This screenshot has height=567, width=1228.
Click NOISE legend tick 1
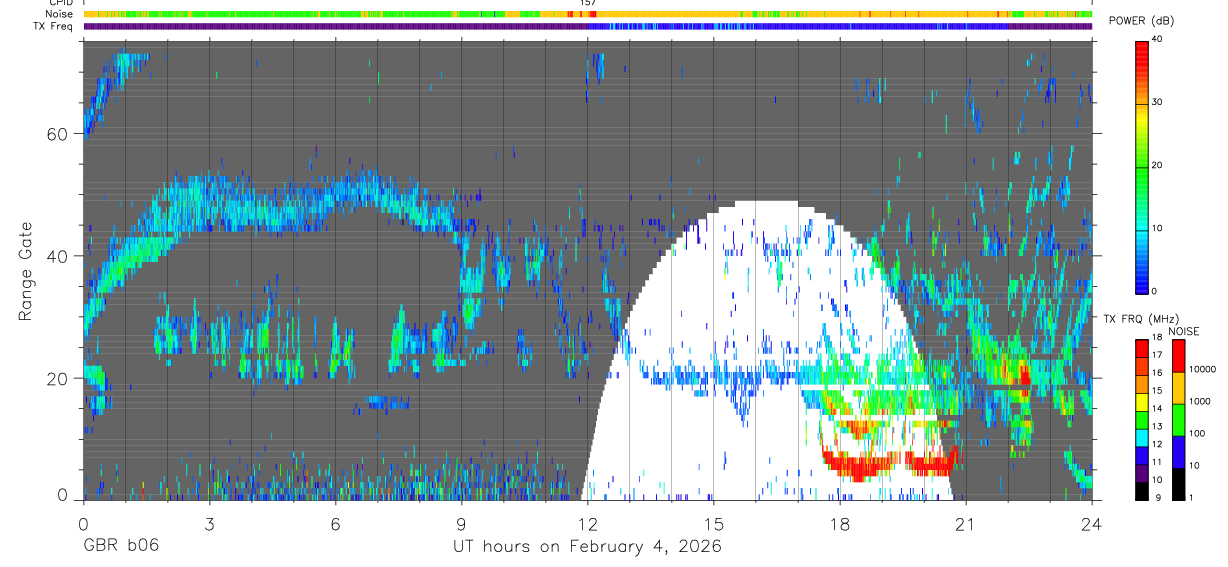pos(1192,497)
